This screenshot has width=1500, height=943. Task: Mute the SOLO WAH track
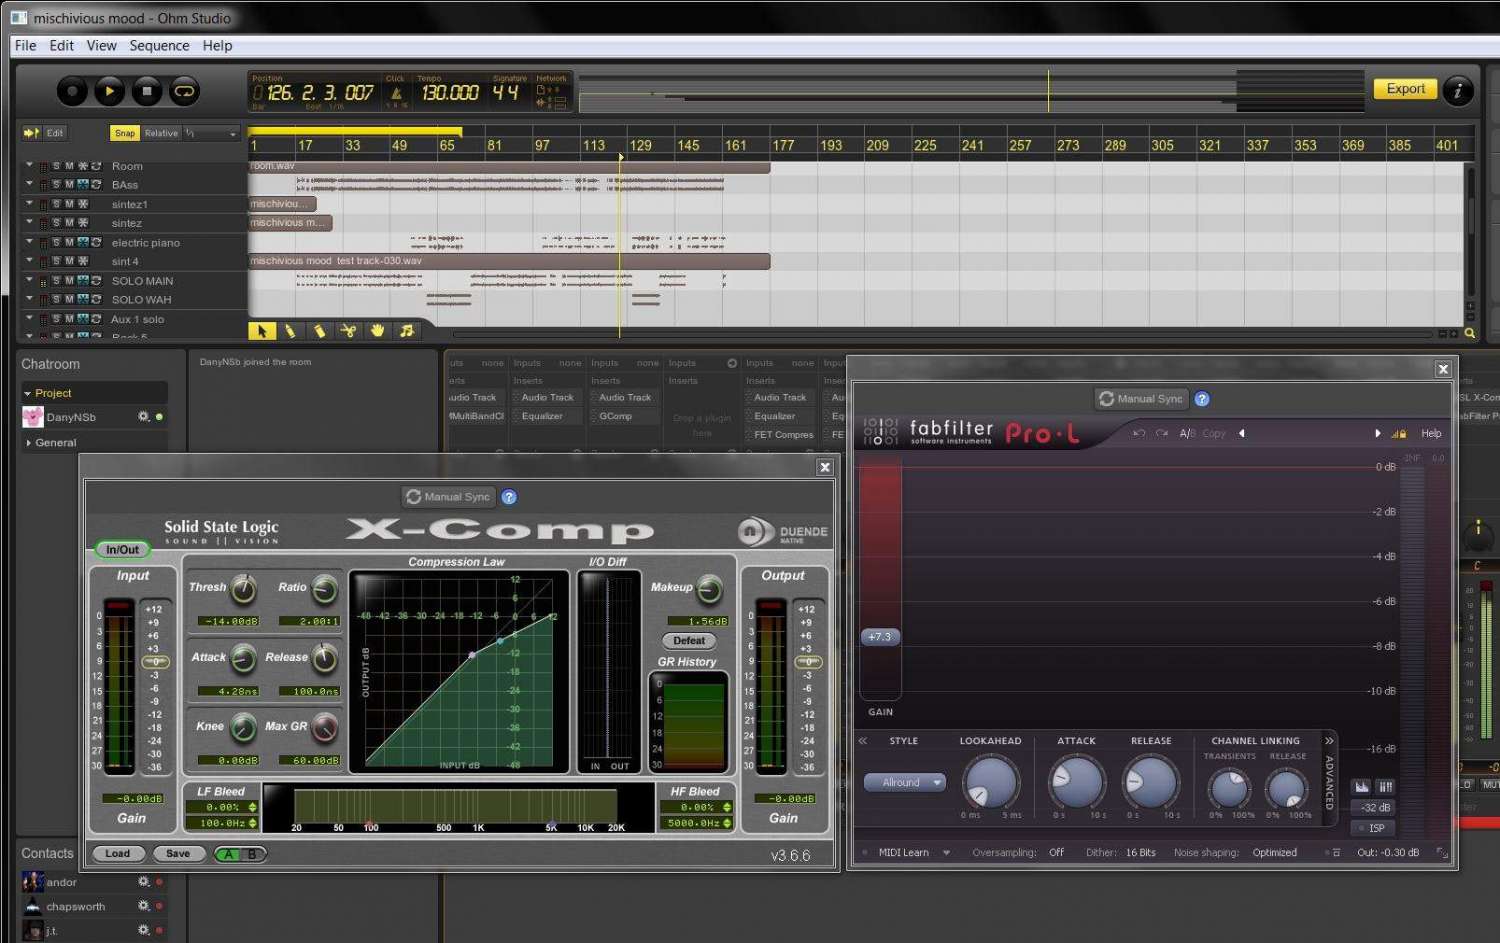tap(70, 299)
